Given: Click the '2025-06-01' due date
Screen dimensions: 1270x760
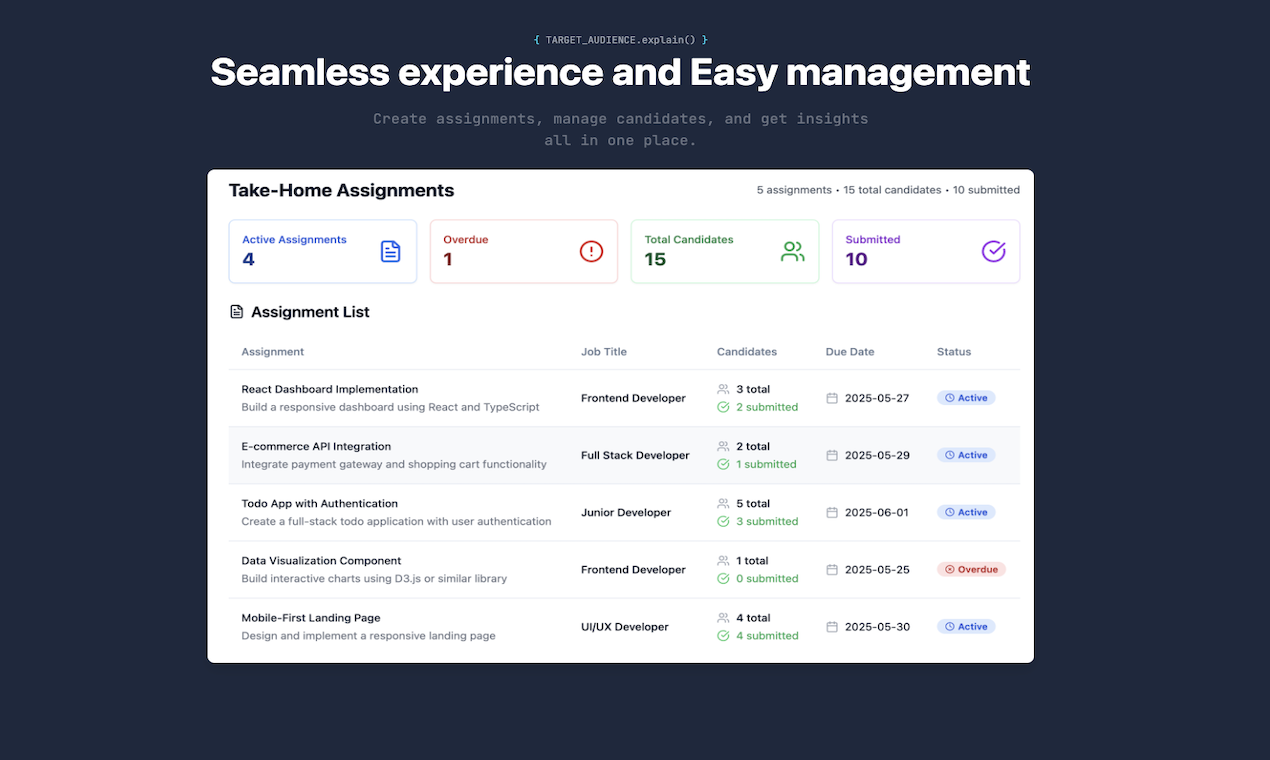Looking at the screenshot, I should 877,512.
